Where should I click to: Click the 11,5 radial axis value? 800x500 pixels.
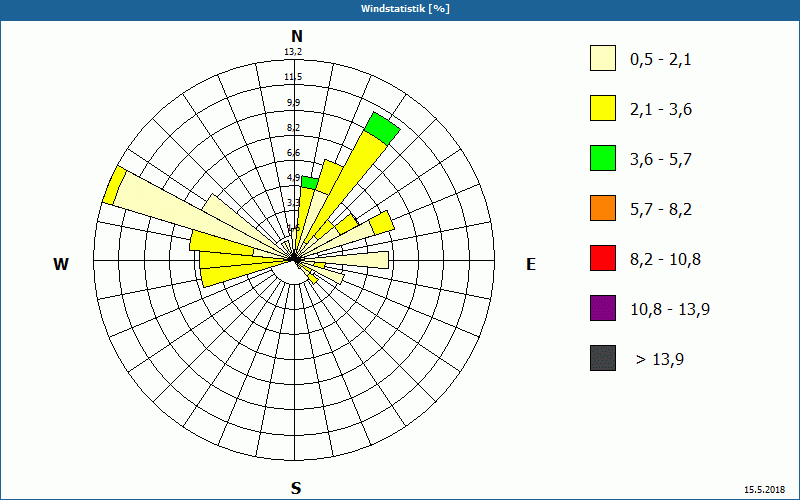(293, 77)
